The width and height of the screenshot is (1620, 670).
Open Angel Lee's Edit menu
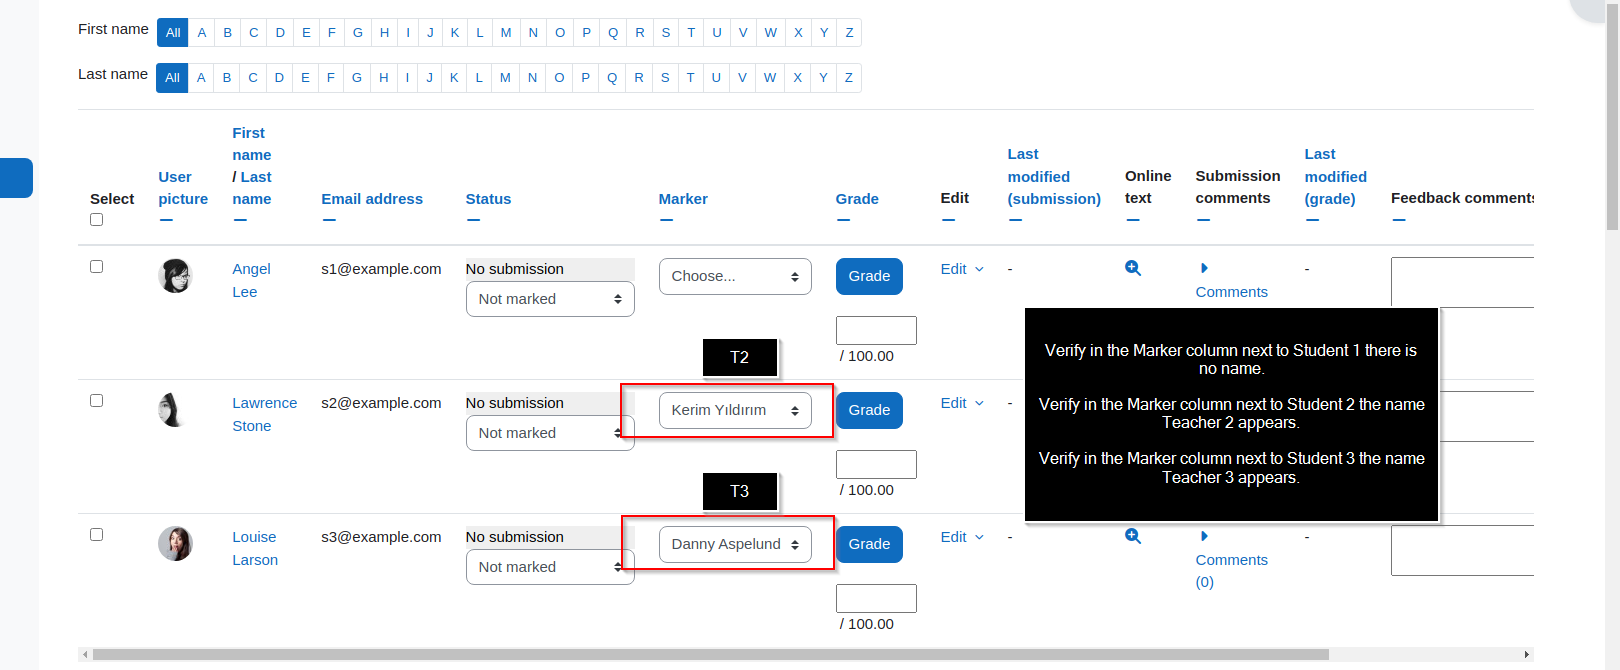pos(962,269)
